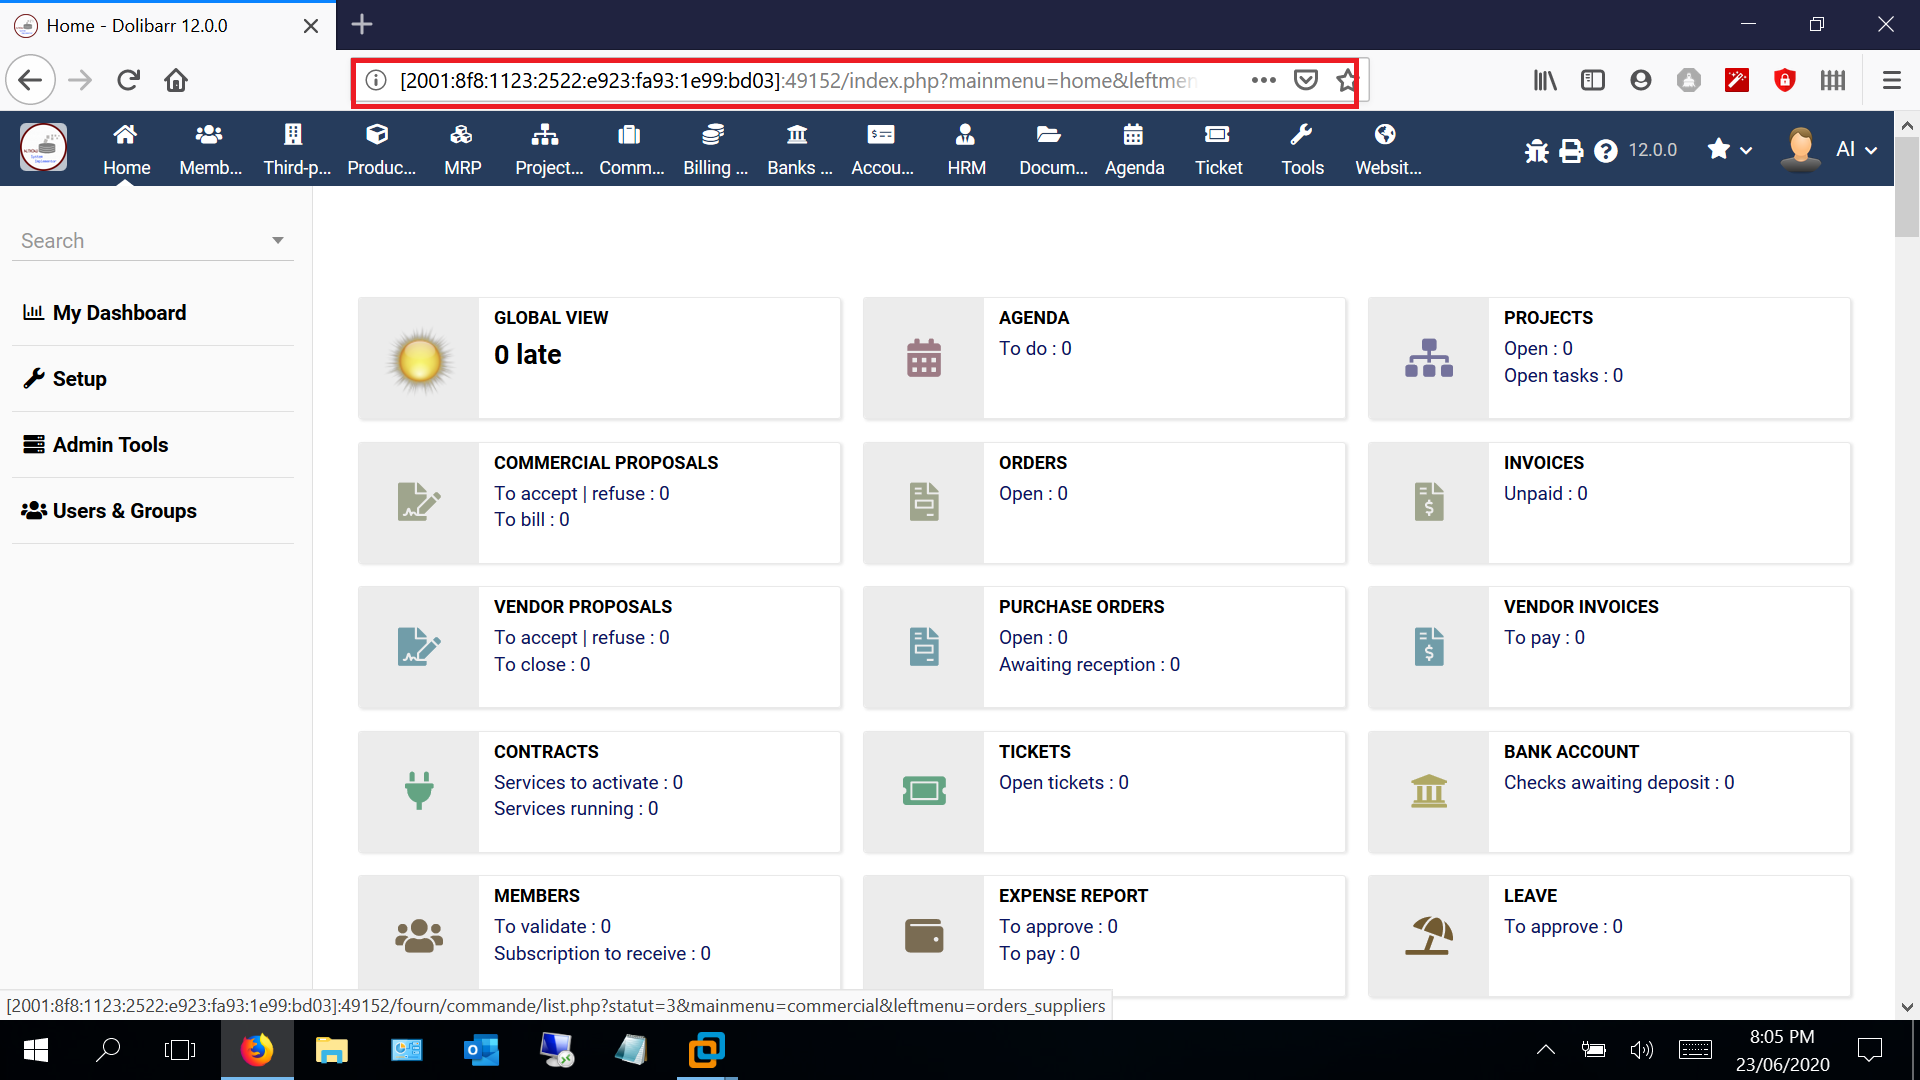This screenshot has height=1080, width=1920.
Task: Click 'Subscription to receive : 0' link
Action: pos(602,953)
